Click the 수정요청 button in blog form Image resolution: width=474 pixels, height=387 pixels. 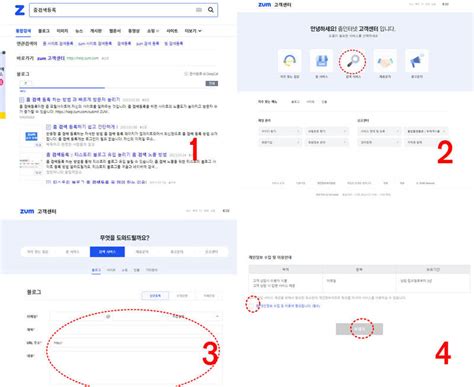pyautogui.click(x=182, y=296)
